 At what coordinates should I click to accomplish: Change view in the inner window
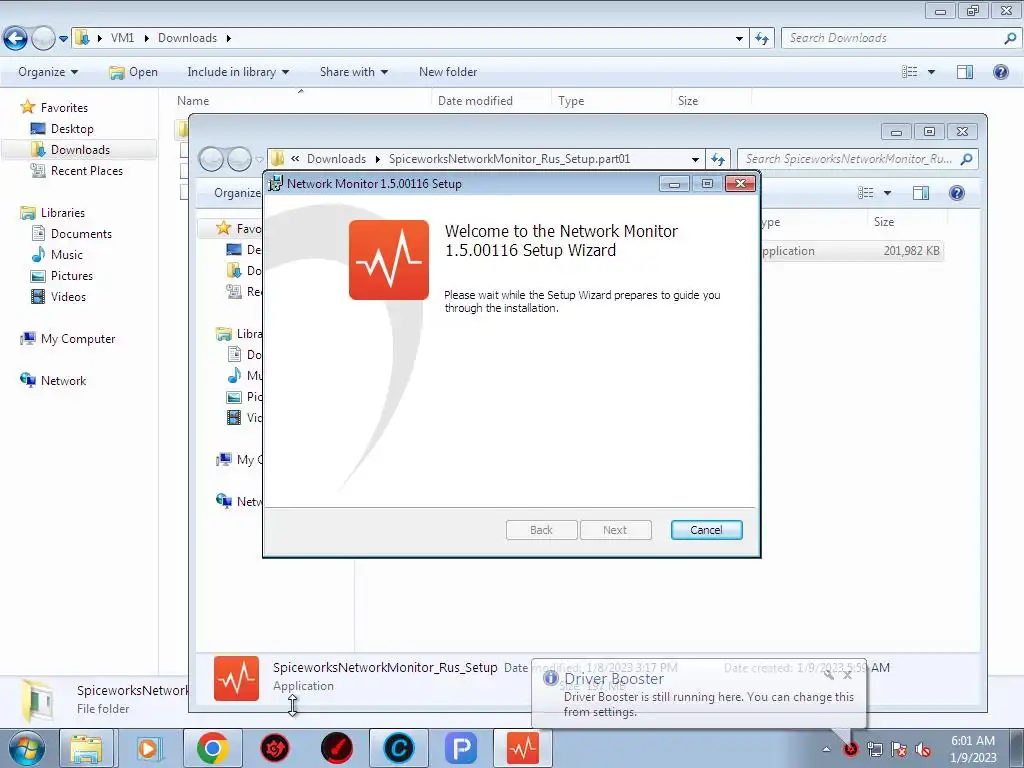[865, 193]
